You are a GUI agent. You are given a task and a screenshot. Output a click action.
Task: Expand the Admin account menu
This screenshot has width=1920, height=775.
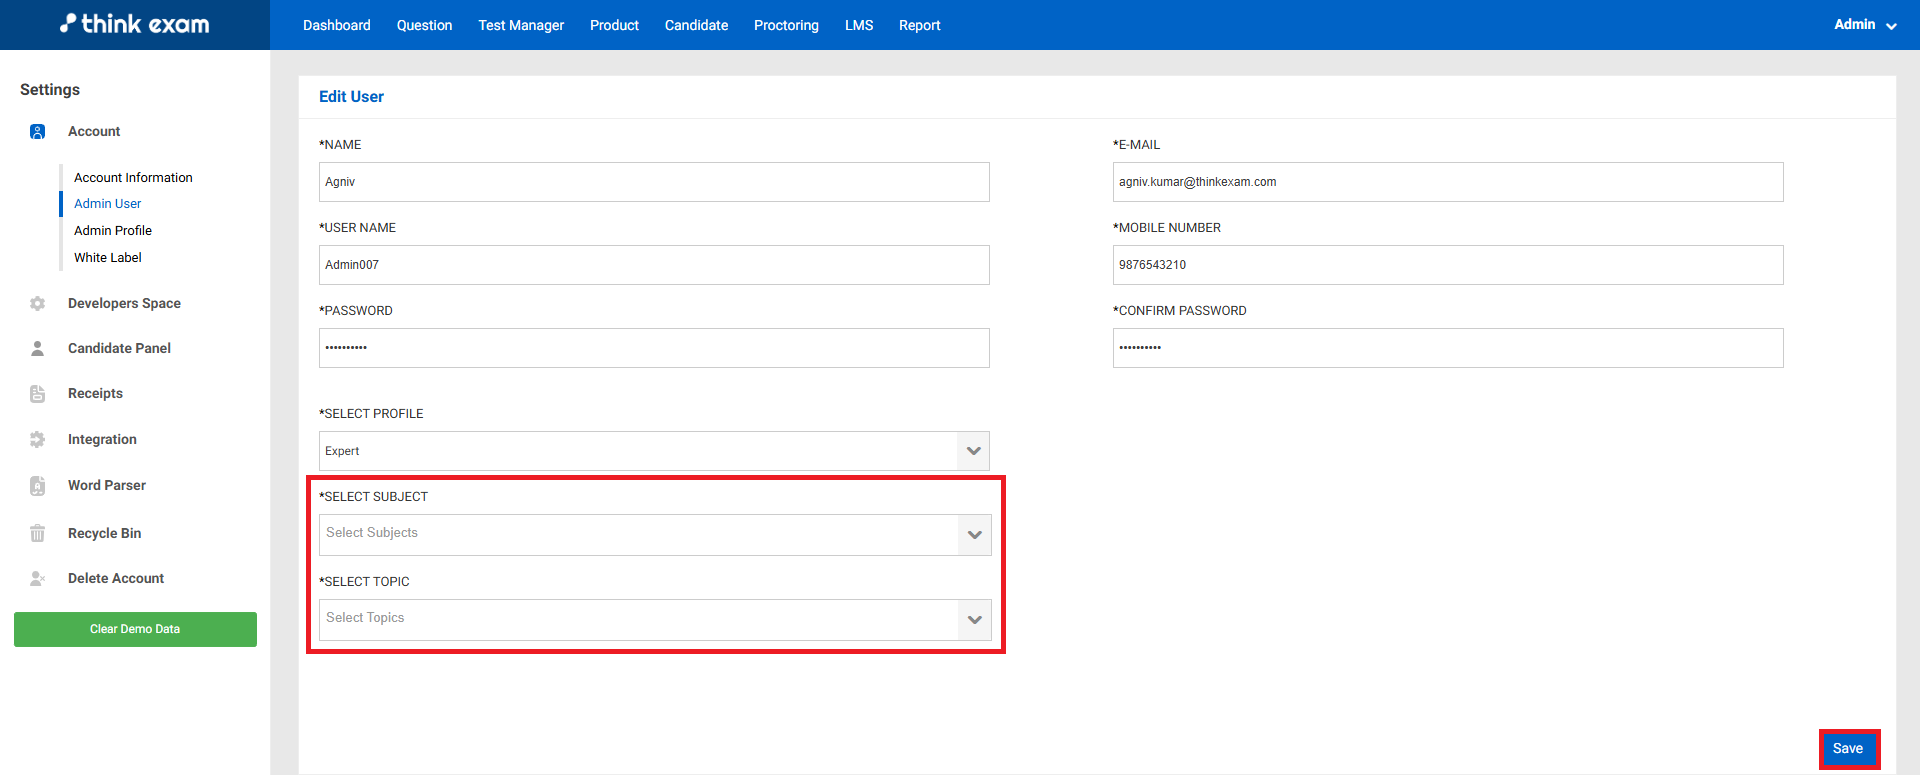click(1864, 25)
